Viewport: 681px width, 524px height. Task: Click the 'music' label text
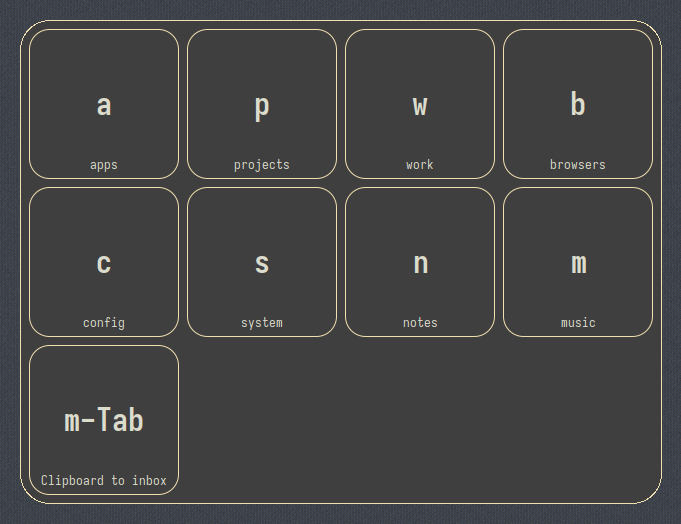tap(578, 323)
